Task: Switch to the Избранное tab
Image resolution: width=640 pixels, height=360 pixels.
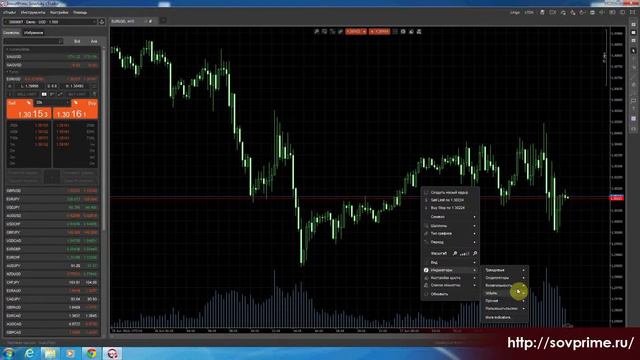Action: [x=33, y=33]
